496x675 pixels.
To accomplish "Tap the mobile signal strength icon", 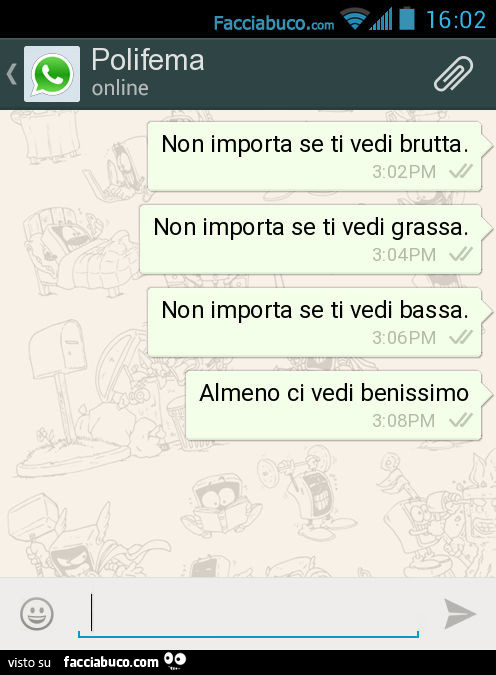I will 381,19.
